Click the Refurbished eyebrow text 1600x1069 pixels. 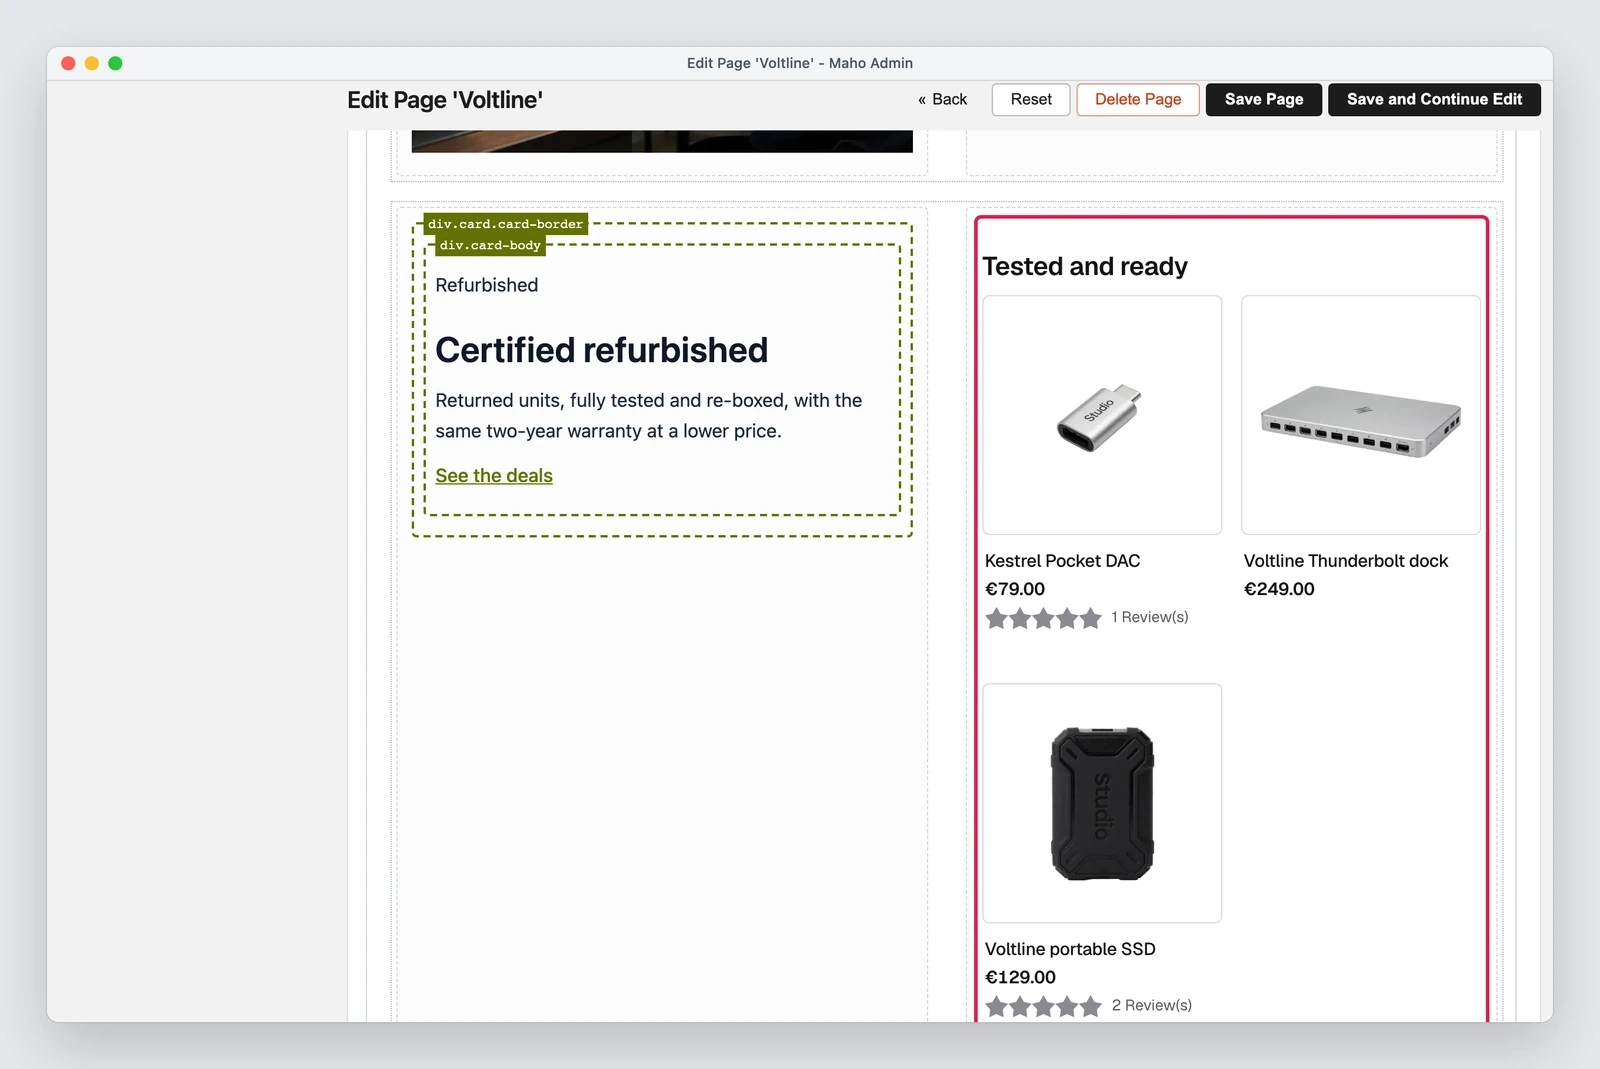pos(487,285)
